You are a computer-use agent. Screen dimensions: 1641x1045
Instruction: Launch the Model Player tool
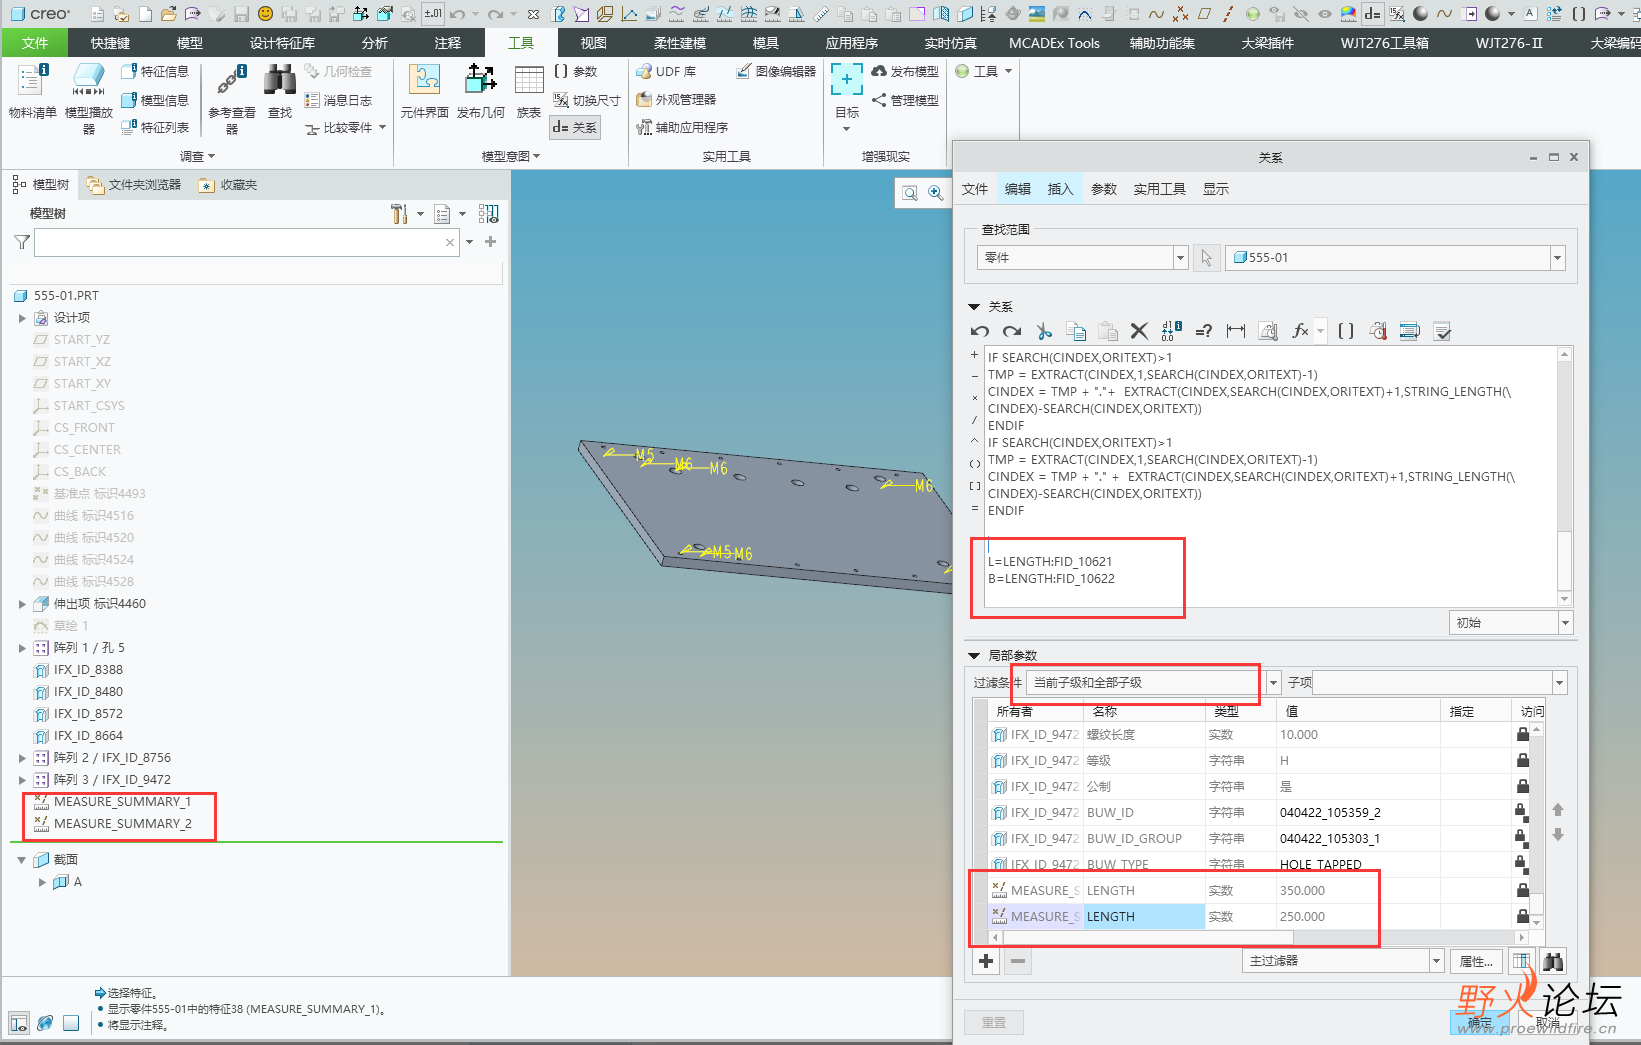(x=89, y=99)
